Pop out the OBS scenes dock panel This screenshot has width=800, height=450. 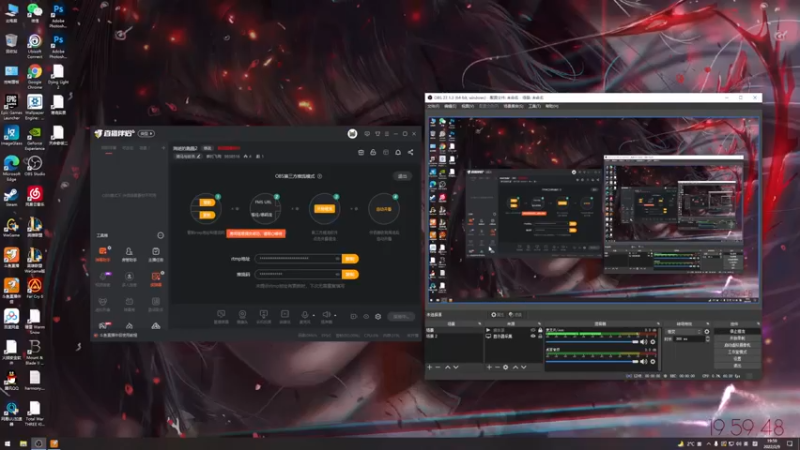(479, 324)
